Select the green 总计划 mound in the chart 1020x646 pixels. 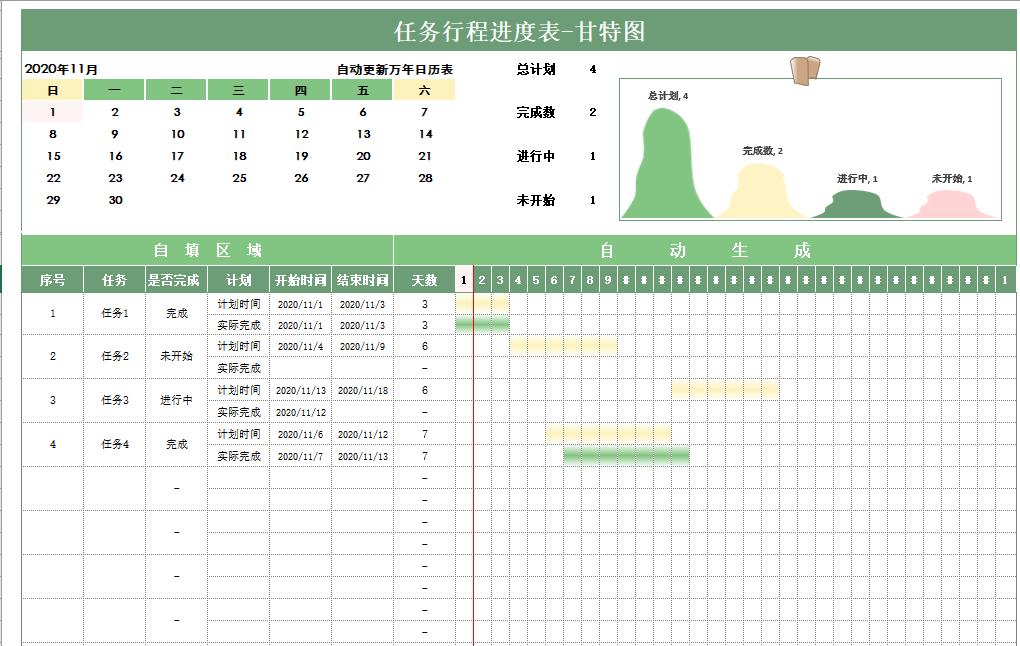(664, 170)
